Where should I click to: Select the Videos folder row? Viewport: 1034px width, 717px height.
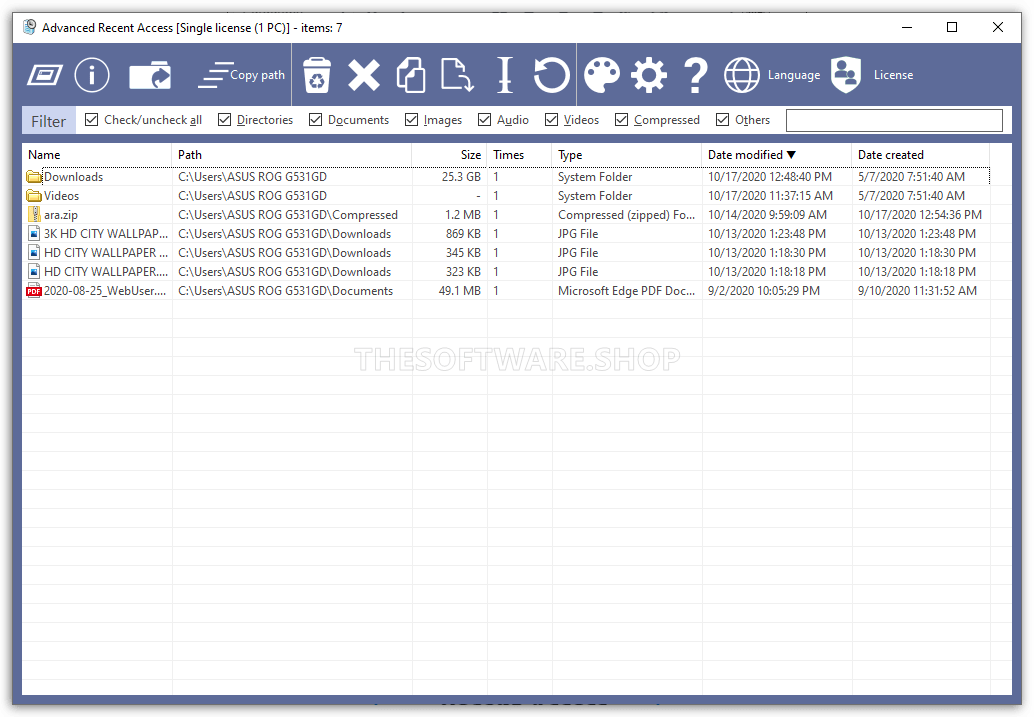pos(506,196)
